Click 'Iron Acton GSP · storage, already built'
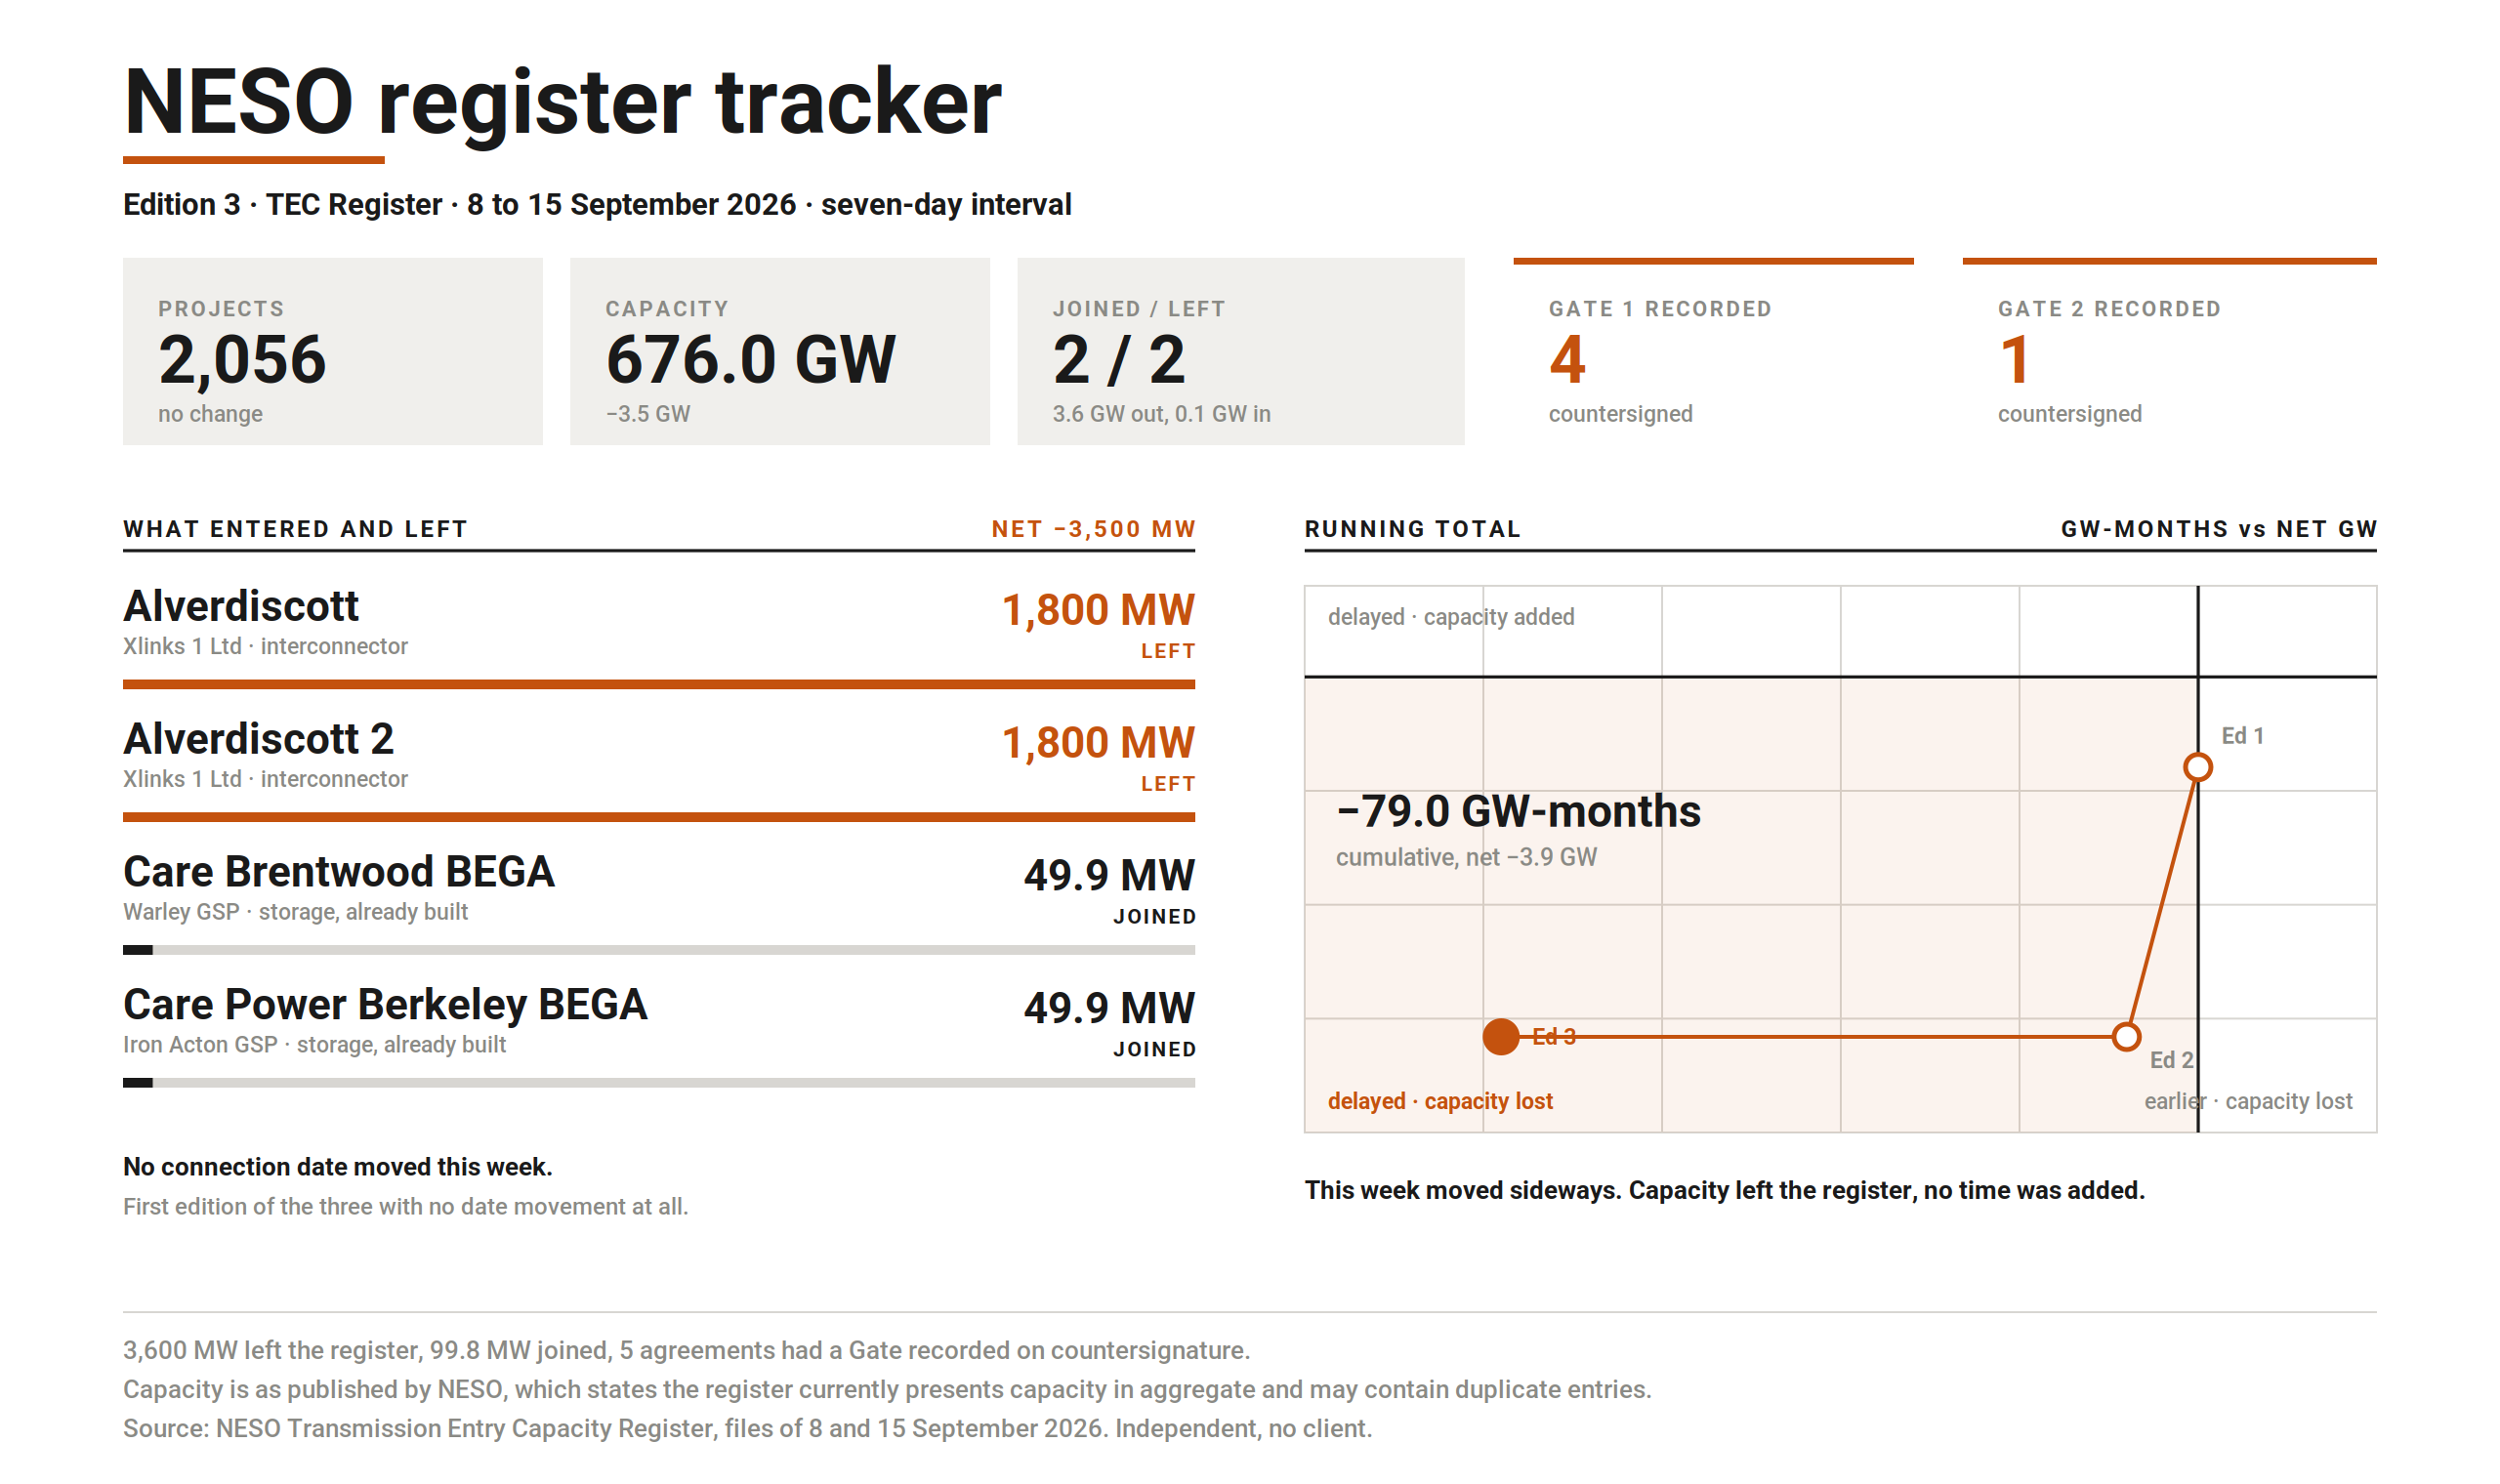Viewport: 2500px width, 1484px height. 314,1045
